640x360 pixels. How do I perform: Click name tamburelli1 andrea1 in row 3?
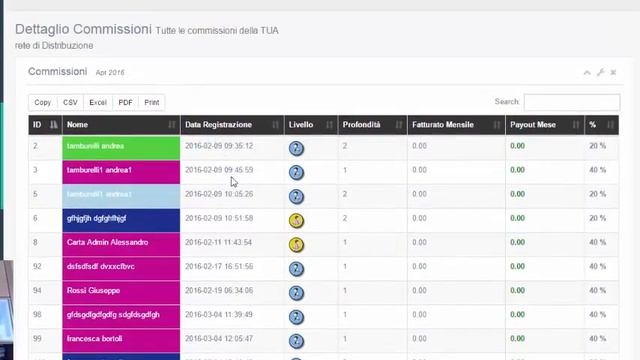coord(99,170)
